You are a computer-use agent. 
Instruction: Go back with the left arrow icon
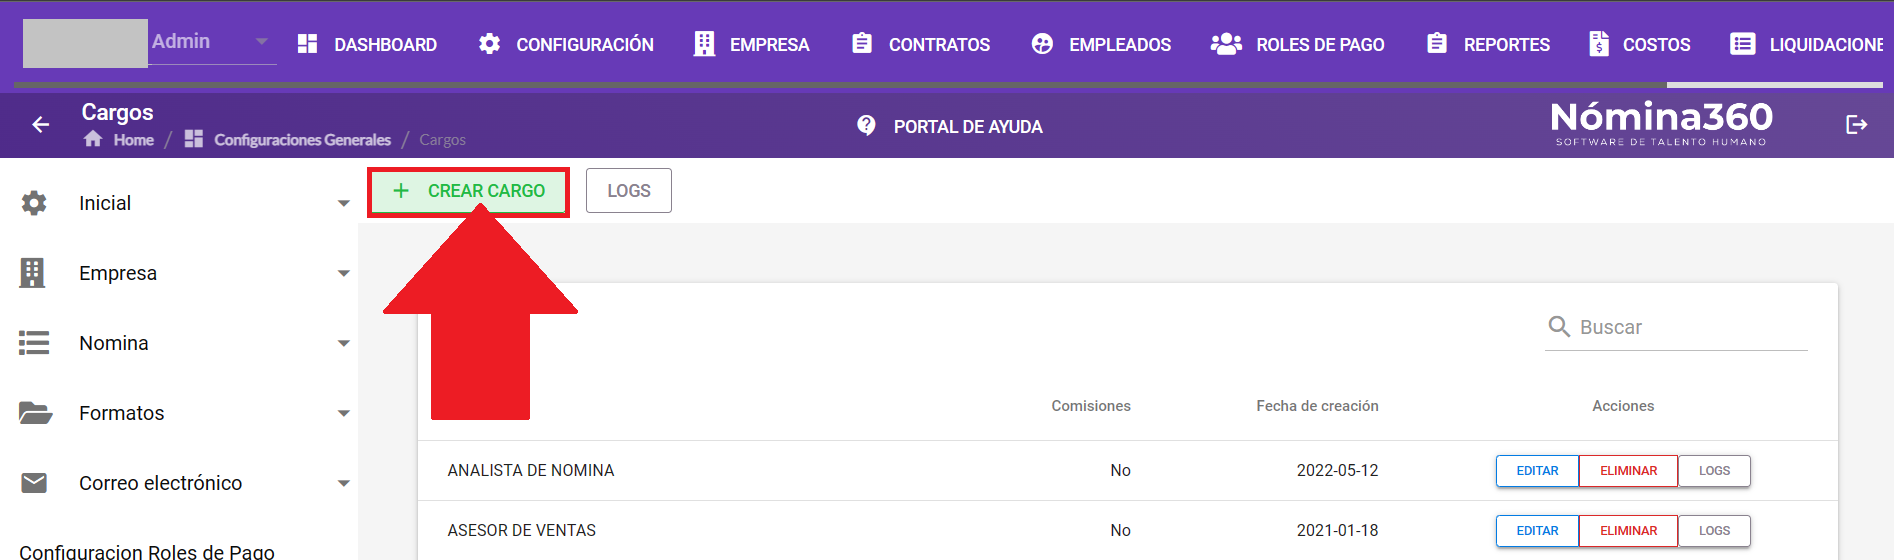coord(41,125)
